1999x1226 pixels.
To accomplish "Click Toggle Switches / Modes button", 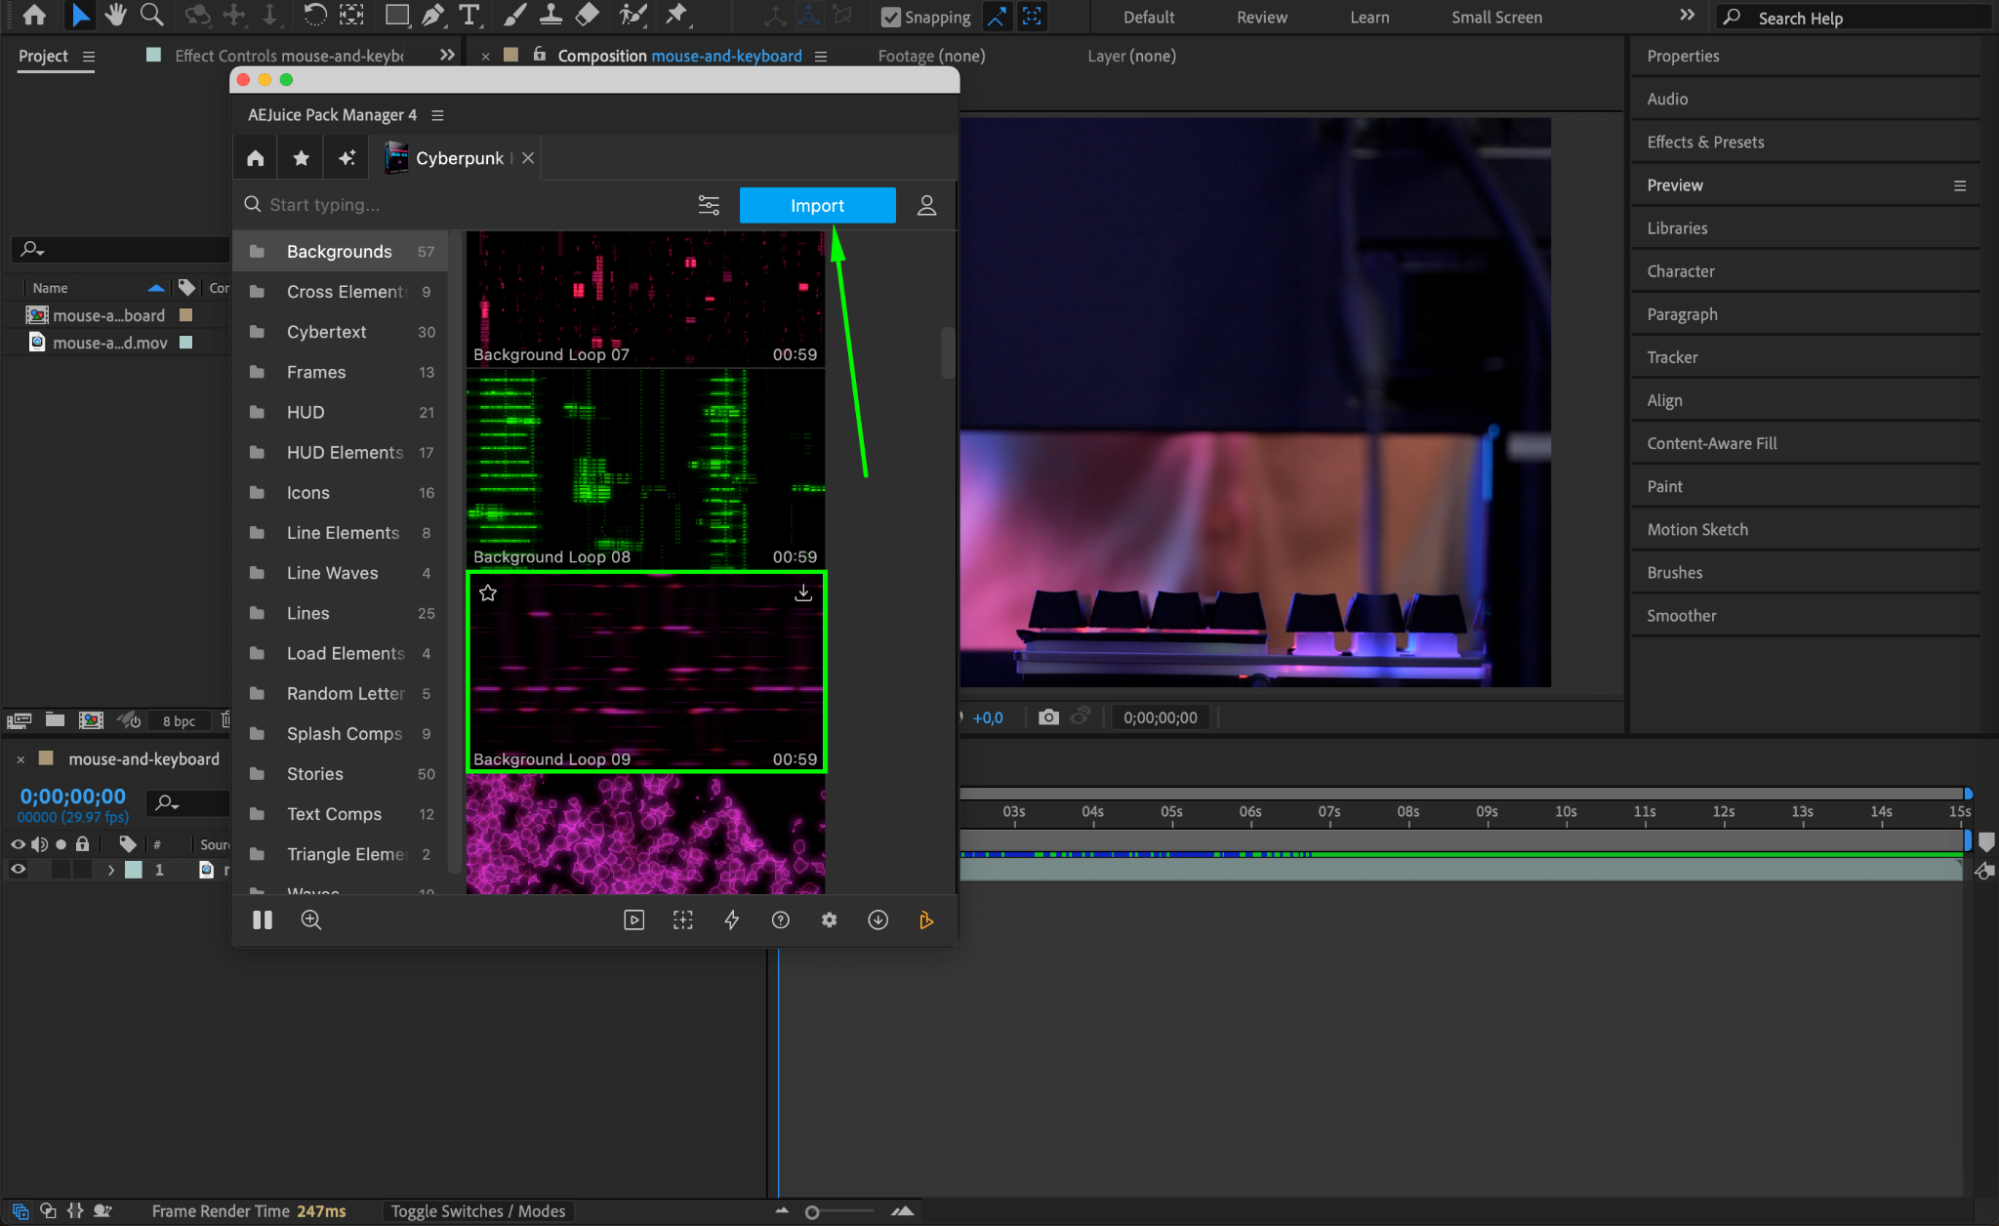I will pos(477,1211).
